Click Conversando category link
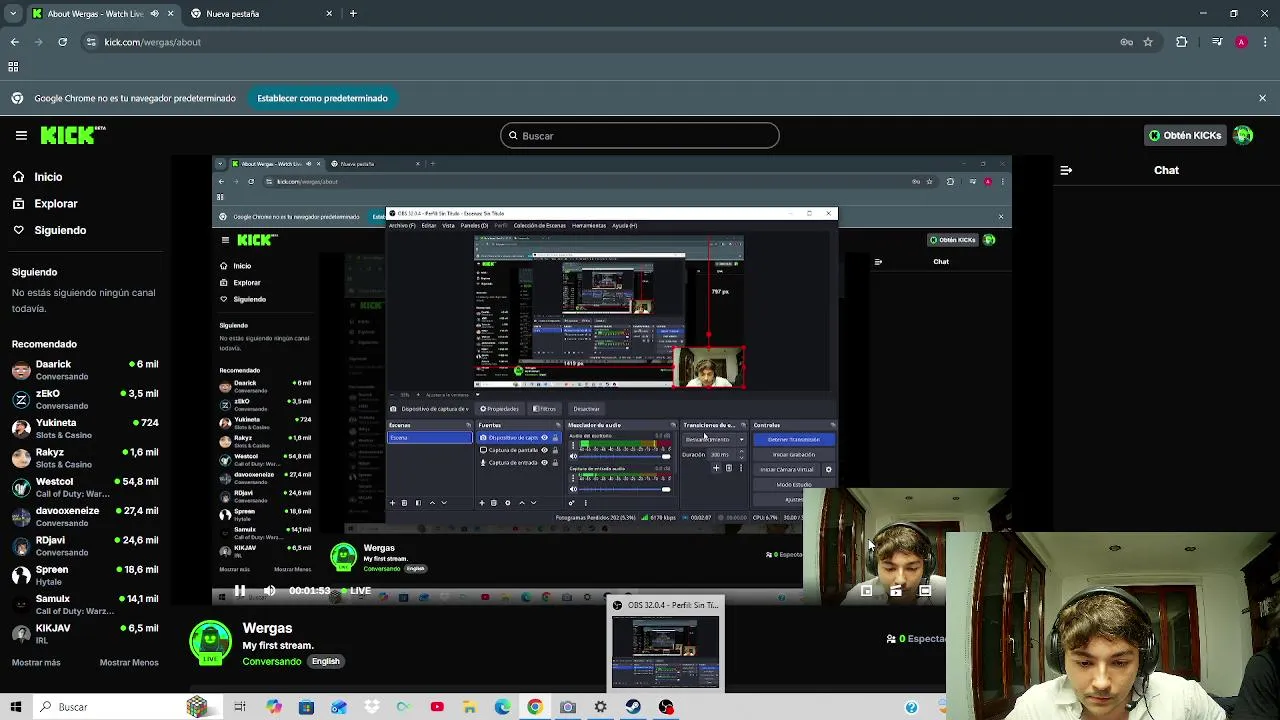 point(271,661)
